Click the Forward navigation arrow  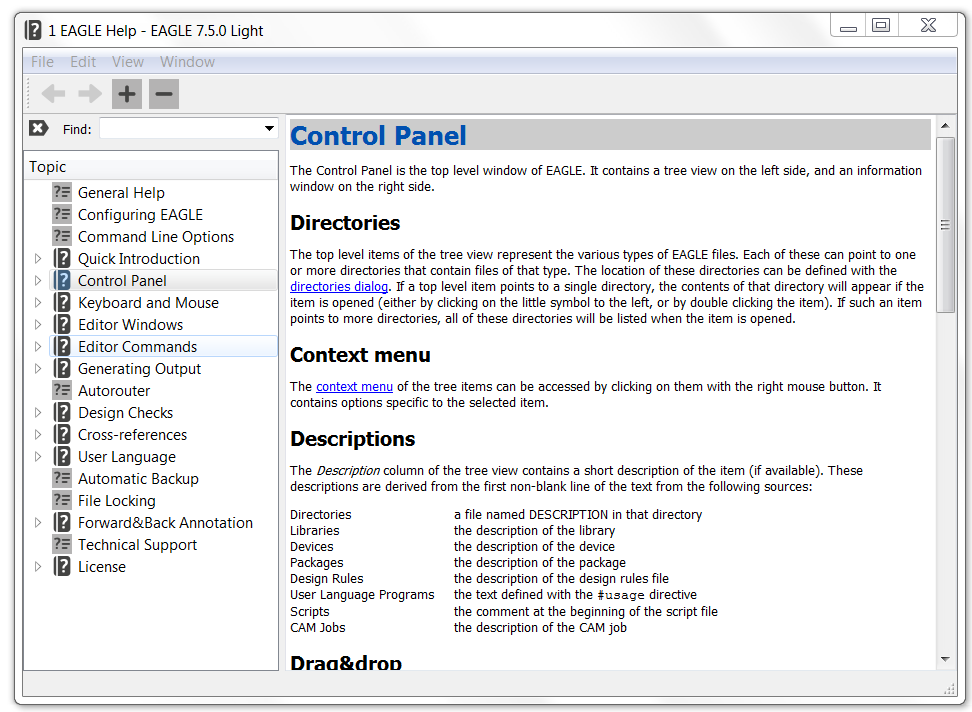click(90, 94)
